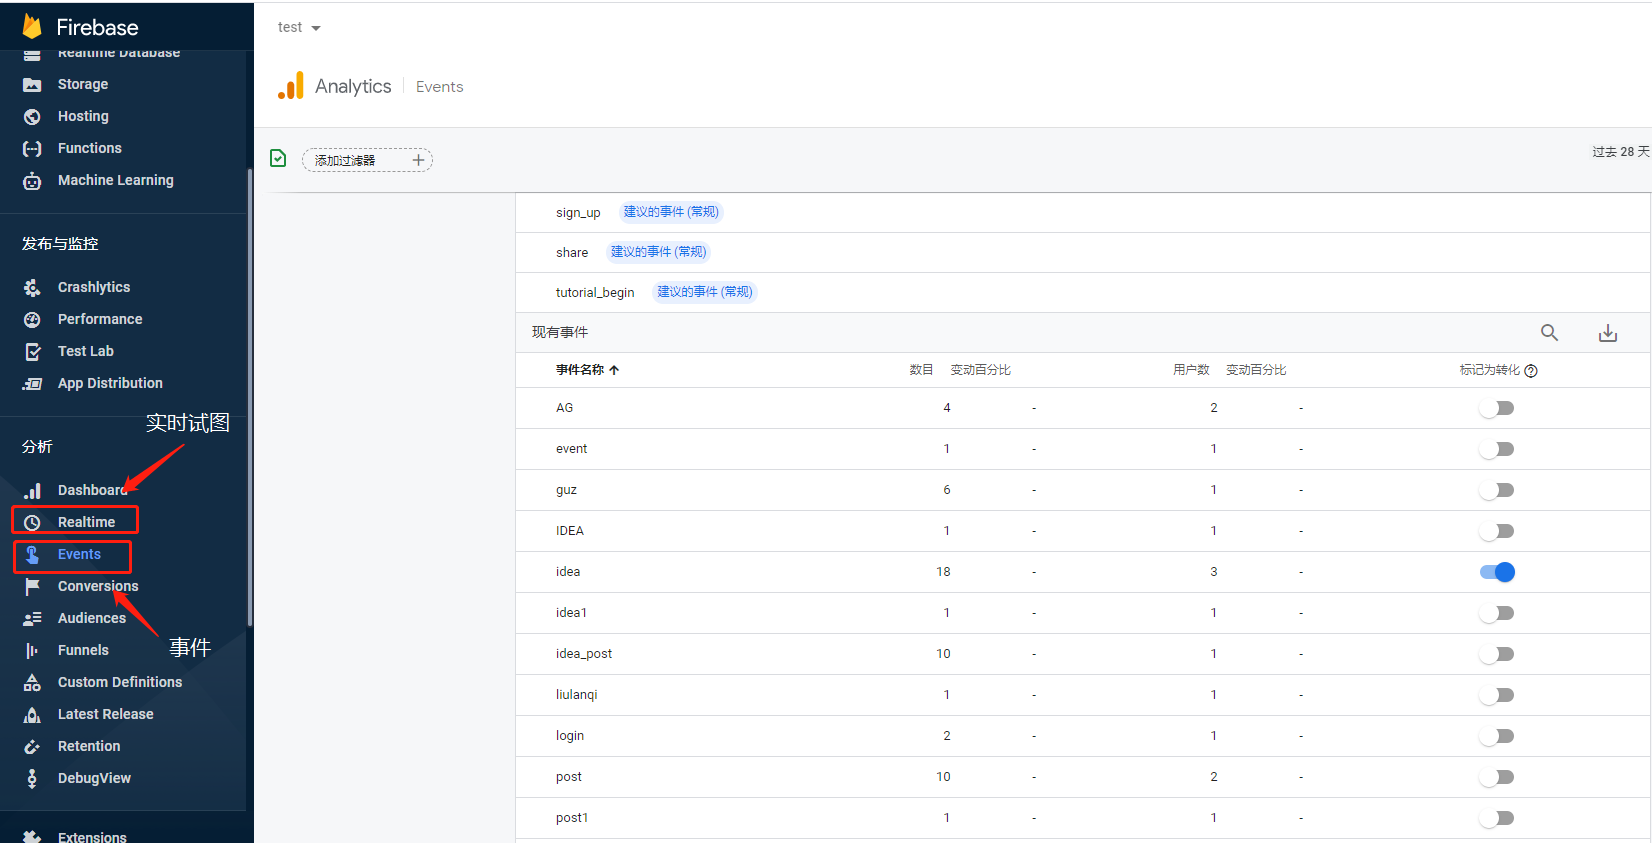Open the 过去 28 天 date range selector
The width and height of the screenshot is (1652, 843).
tap(1621, 152)
